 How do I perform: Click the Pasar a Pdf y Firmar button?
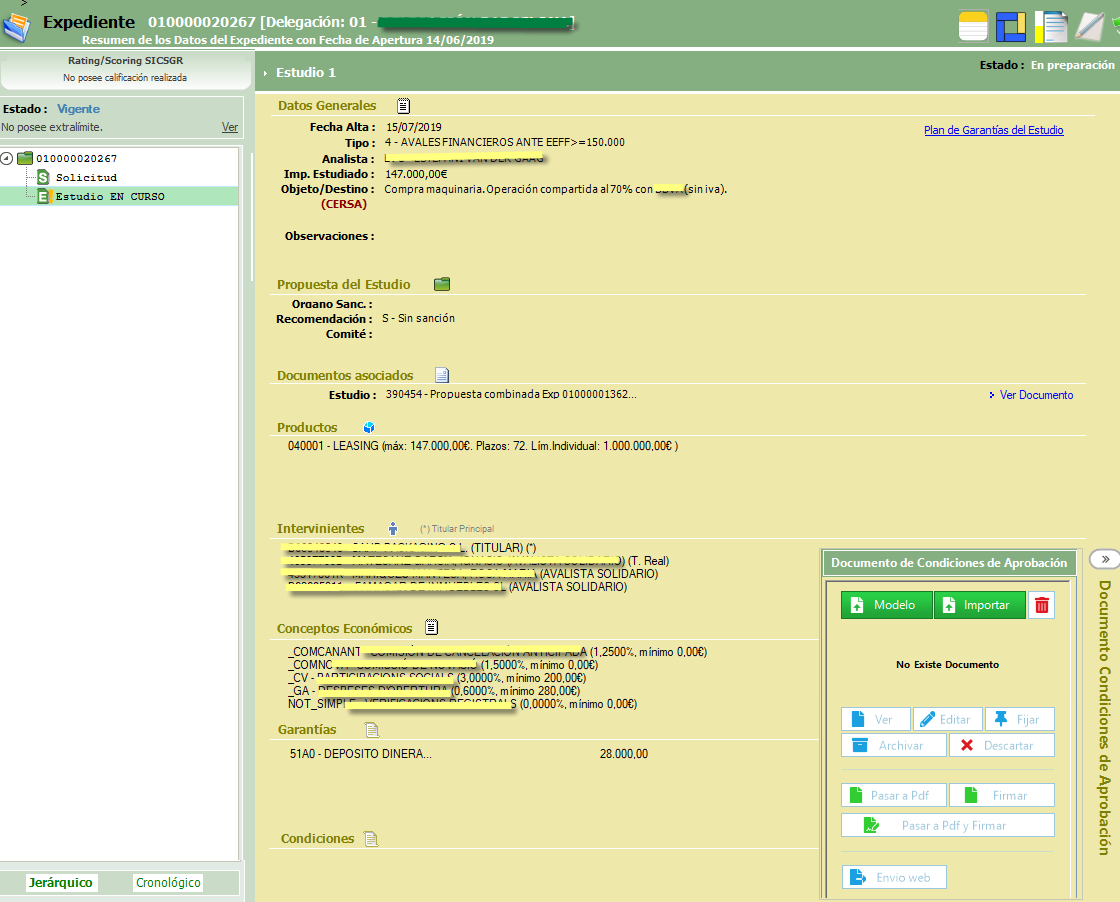point(948,825)
